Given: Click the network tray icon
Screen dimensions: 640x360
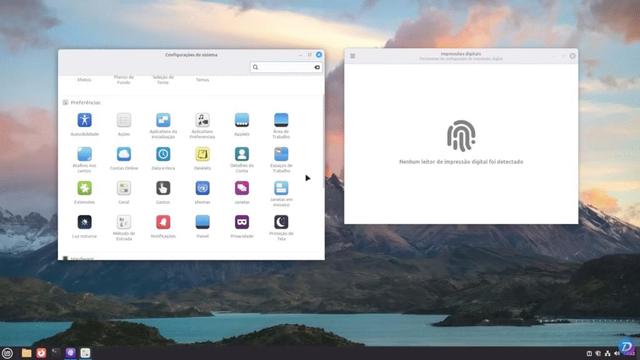Looking at the screenshot, I should point(607,353).
